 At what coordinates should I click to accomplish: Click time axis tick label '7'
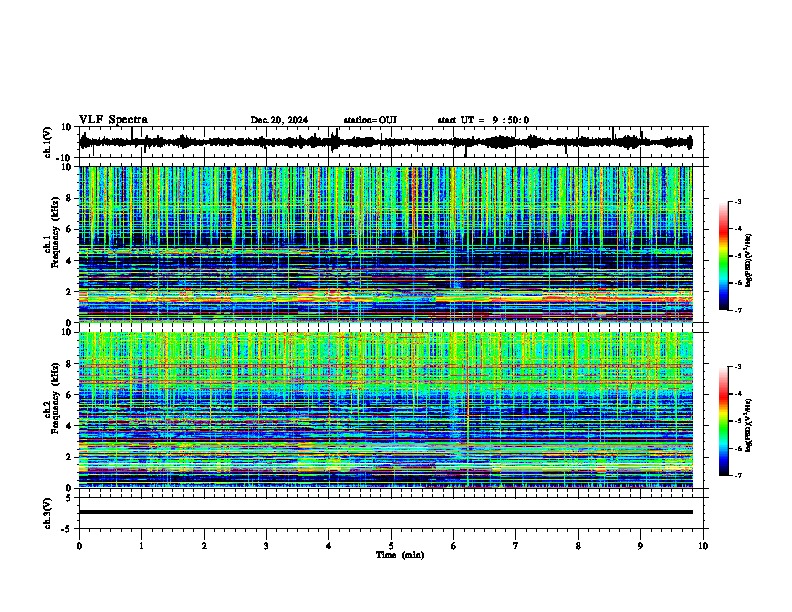516,546
